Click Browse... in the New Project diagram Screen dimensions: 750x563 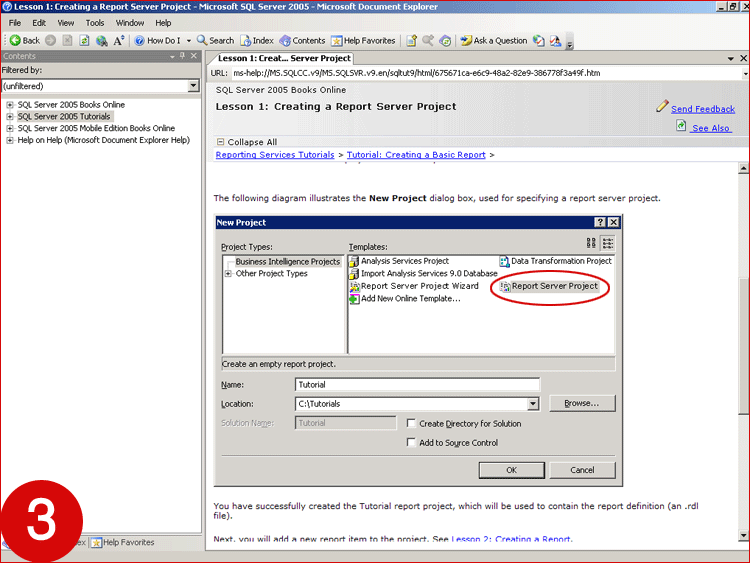pos(582,404)
